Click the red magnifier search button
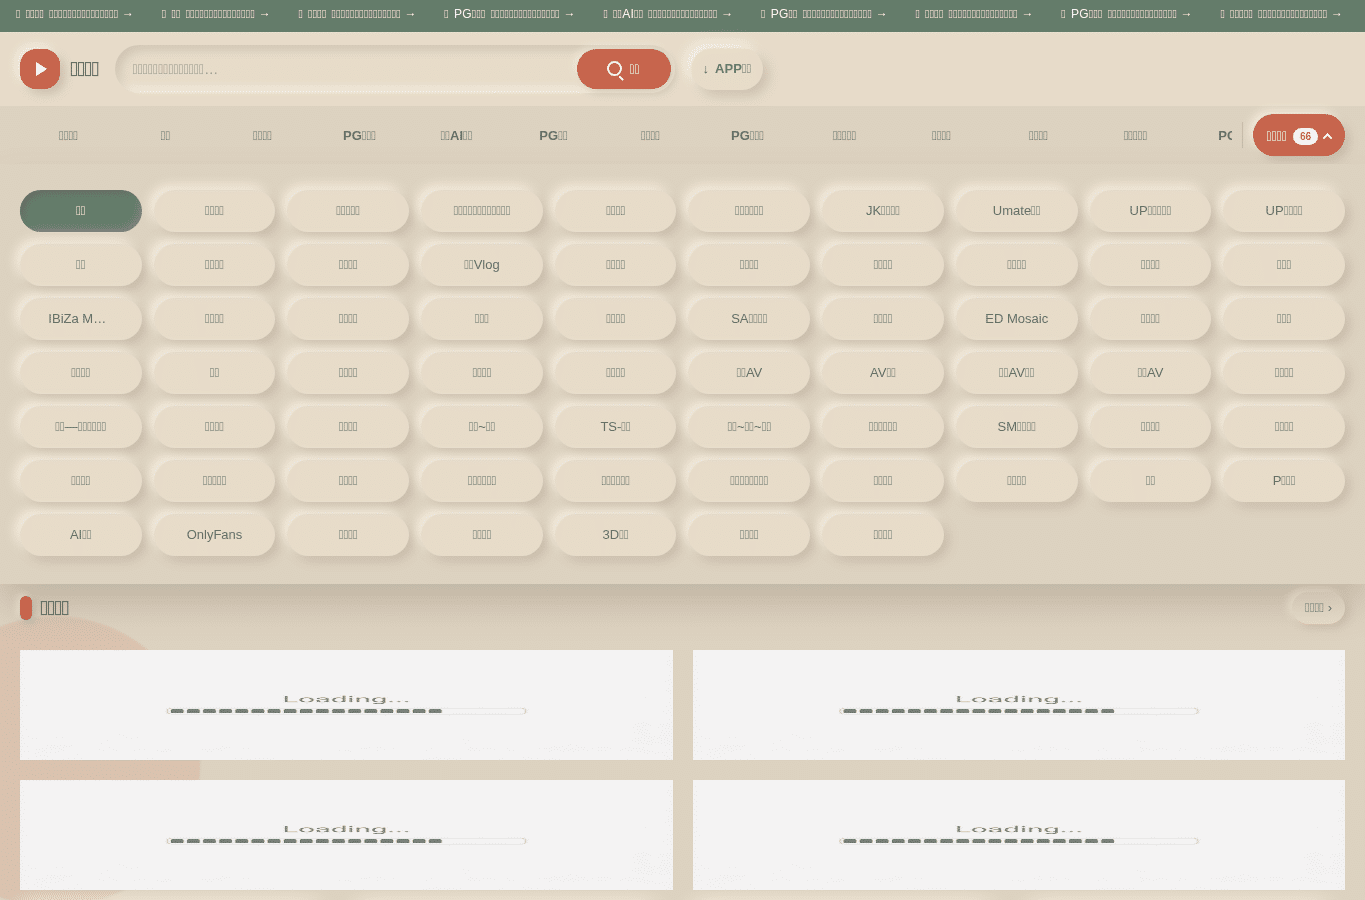Viewport: 1365px width, 900px height. (624, 69)
